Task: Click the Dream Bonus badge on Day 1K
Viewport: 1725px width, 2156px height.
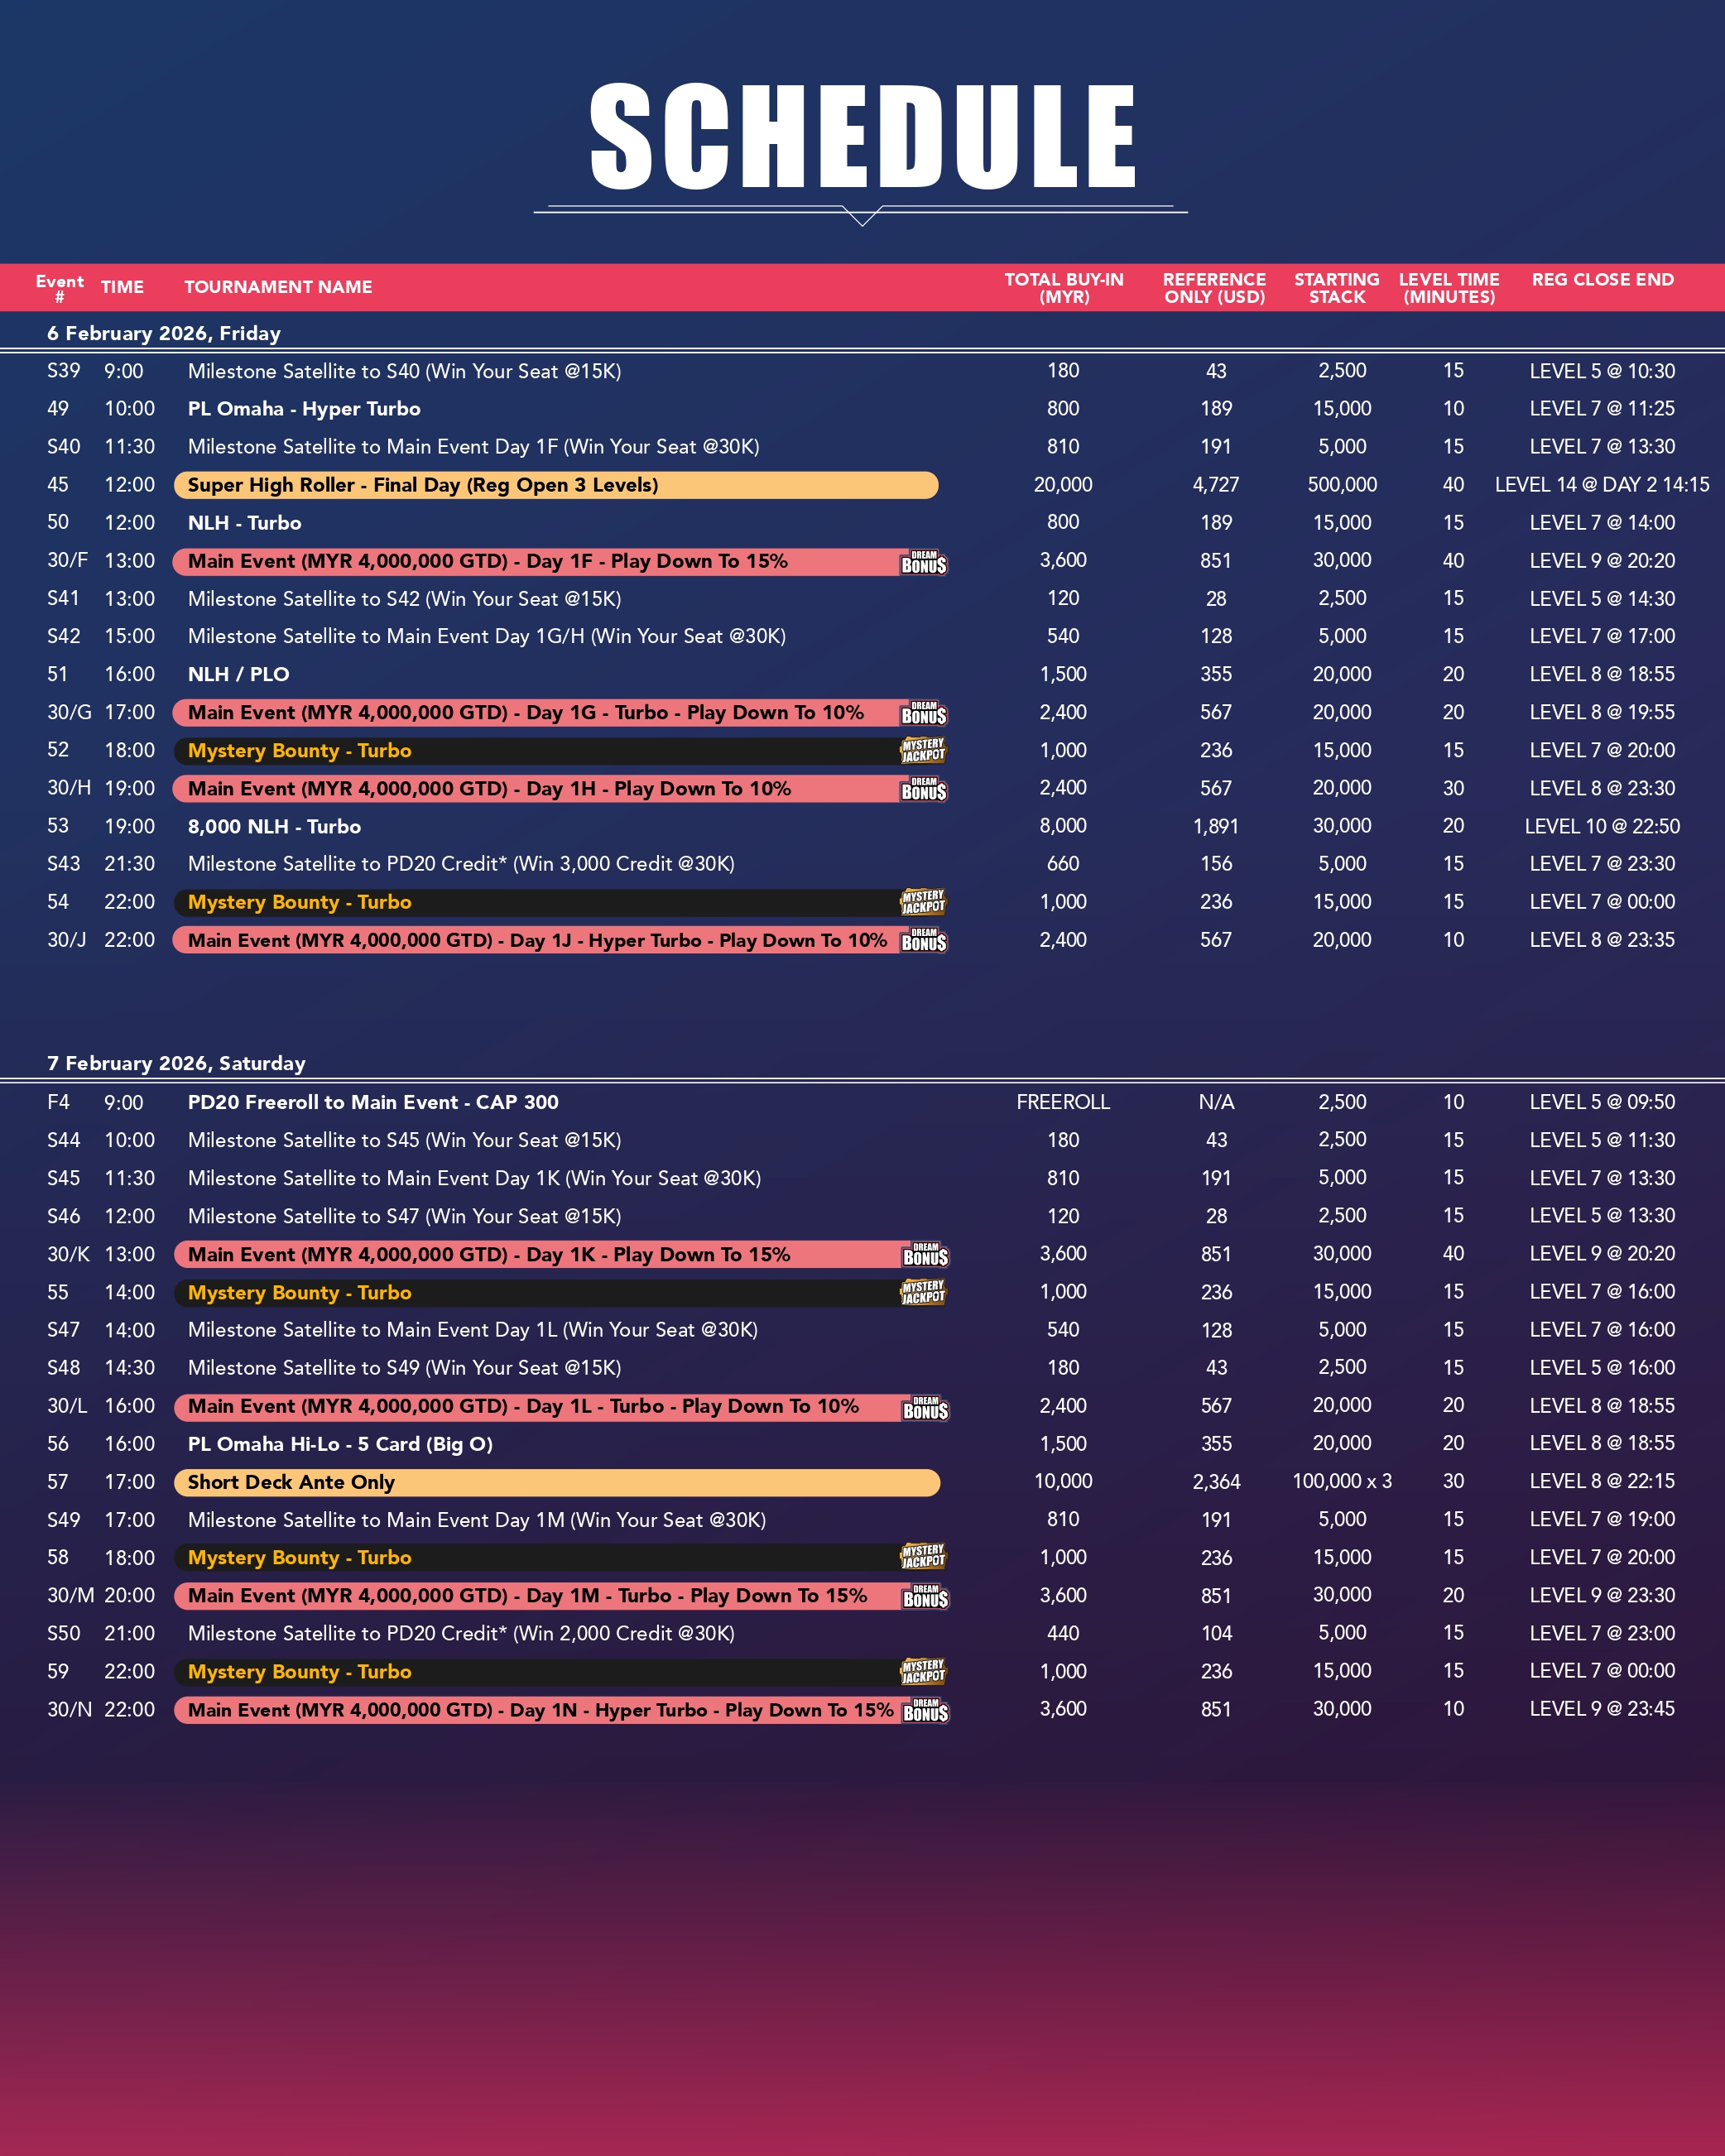Action: click(925, 1255)
